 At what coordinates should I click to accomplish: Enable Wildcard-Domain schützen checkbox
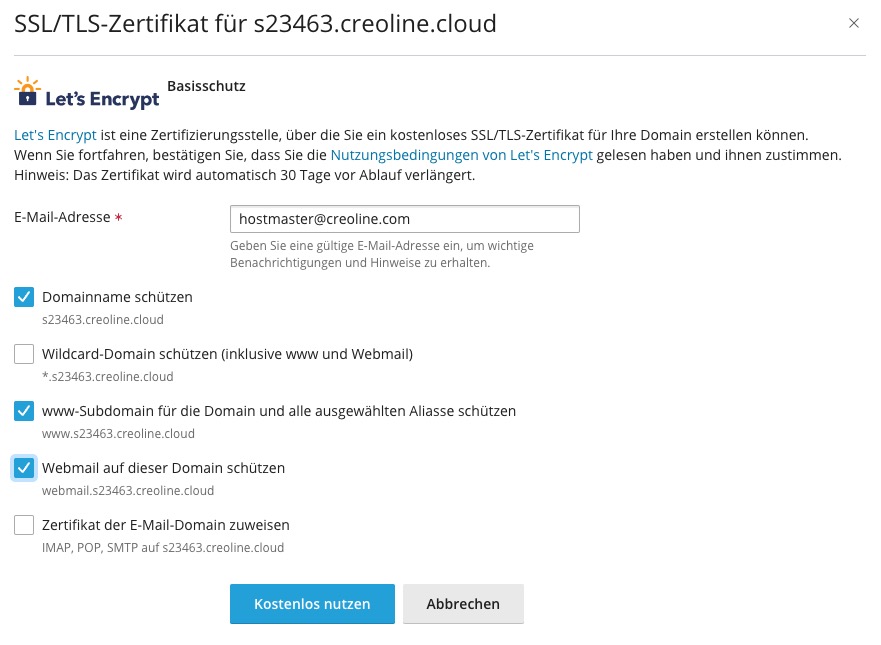24,354
